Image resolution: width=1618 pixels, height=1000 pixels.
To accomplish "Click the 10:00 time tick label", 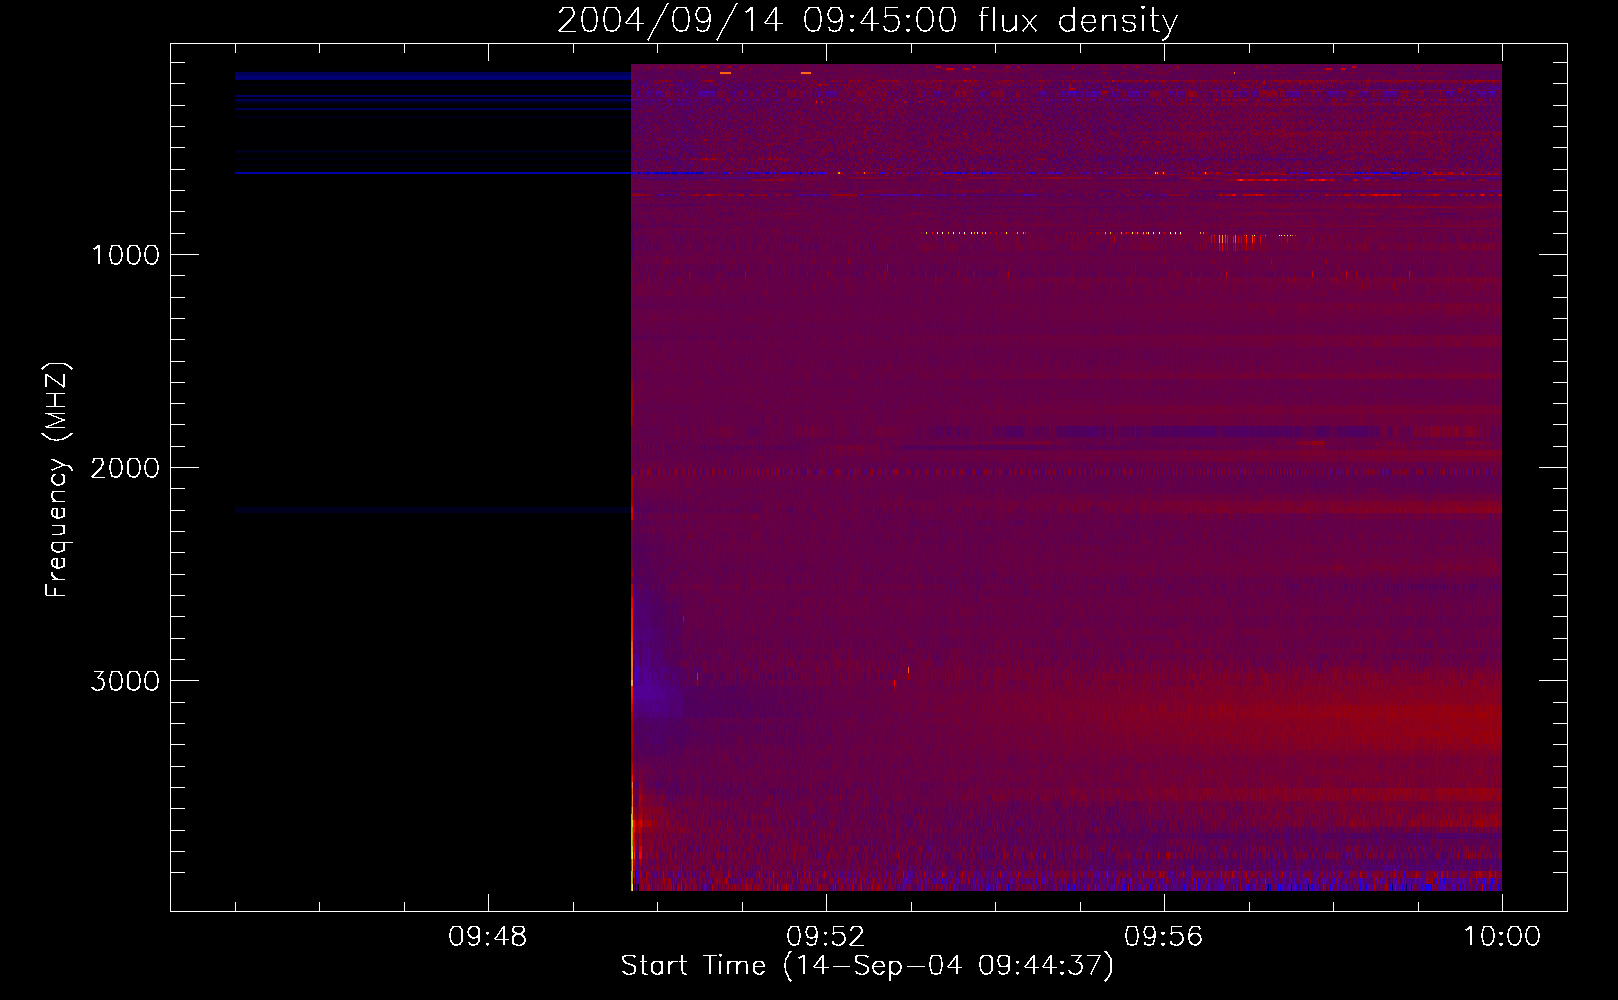I will click(1502, 937).
